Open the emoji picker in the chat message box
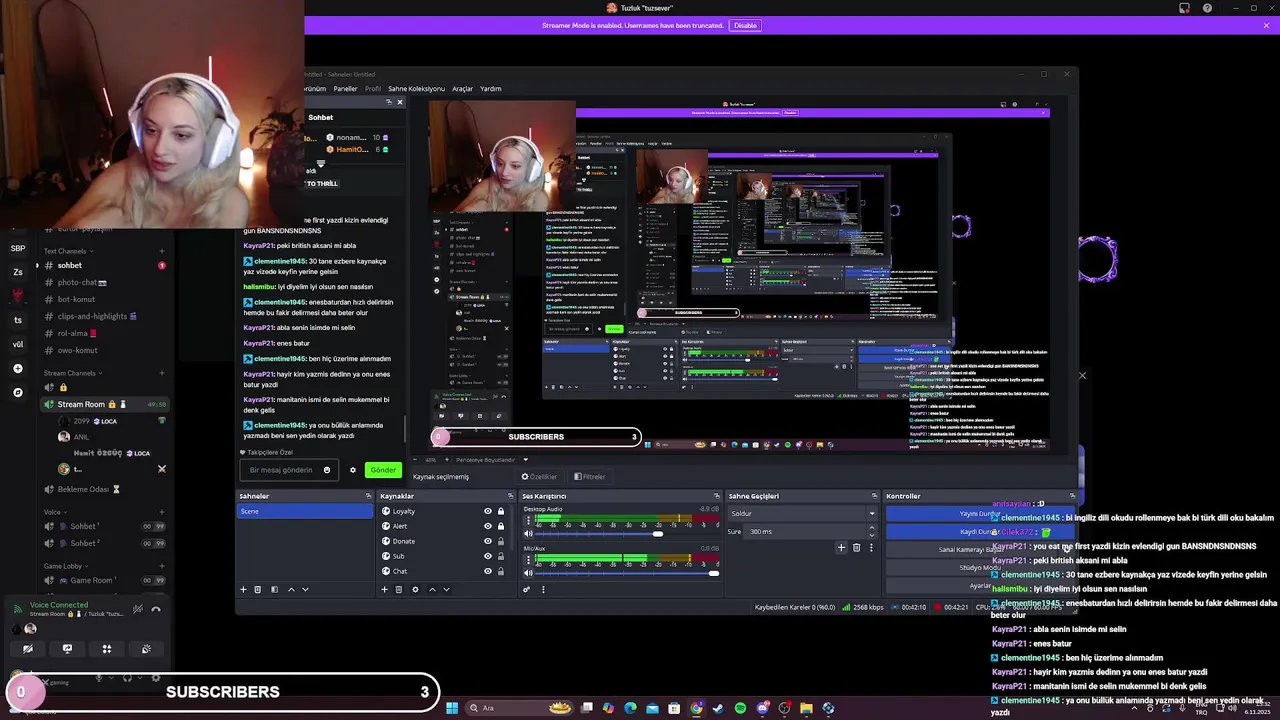The height and width of the screenshot is (720, 1280). [x=326, y=470]
